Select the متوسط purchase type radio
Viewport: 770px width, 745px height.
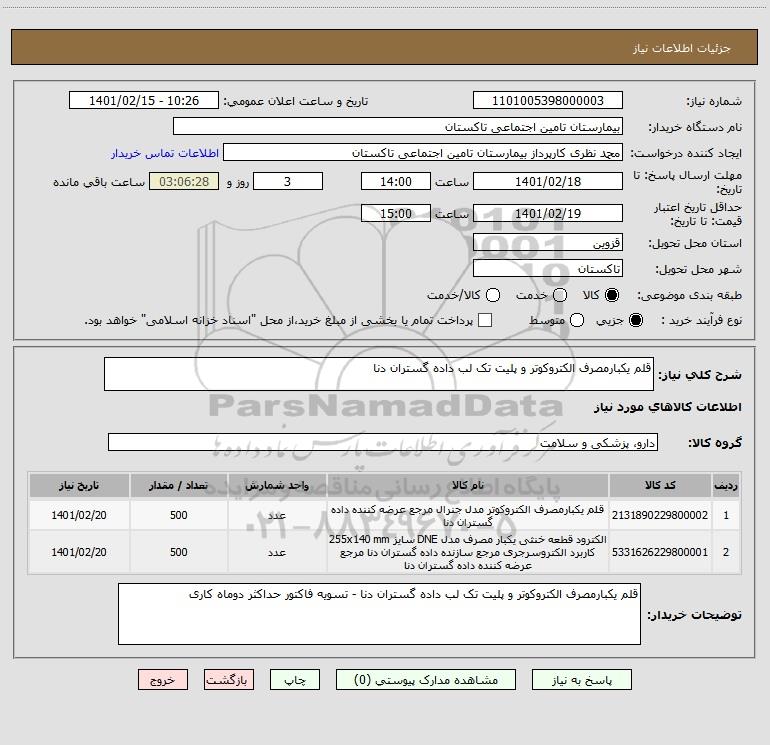point(577,320)
